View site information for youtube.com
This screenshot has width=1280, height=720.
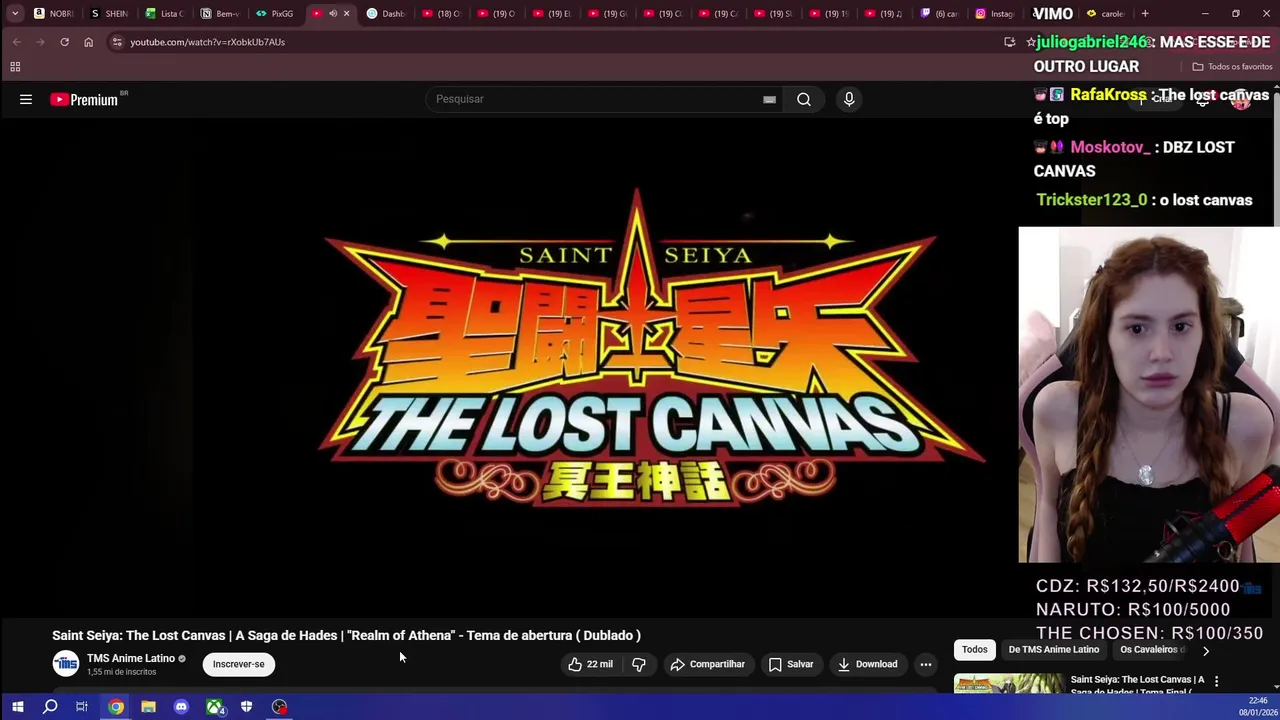117,42
